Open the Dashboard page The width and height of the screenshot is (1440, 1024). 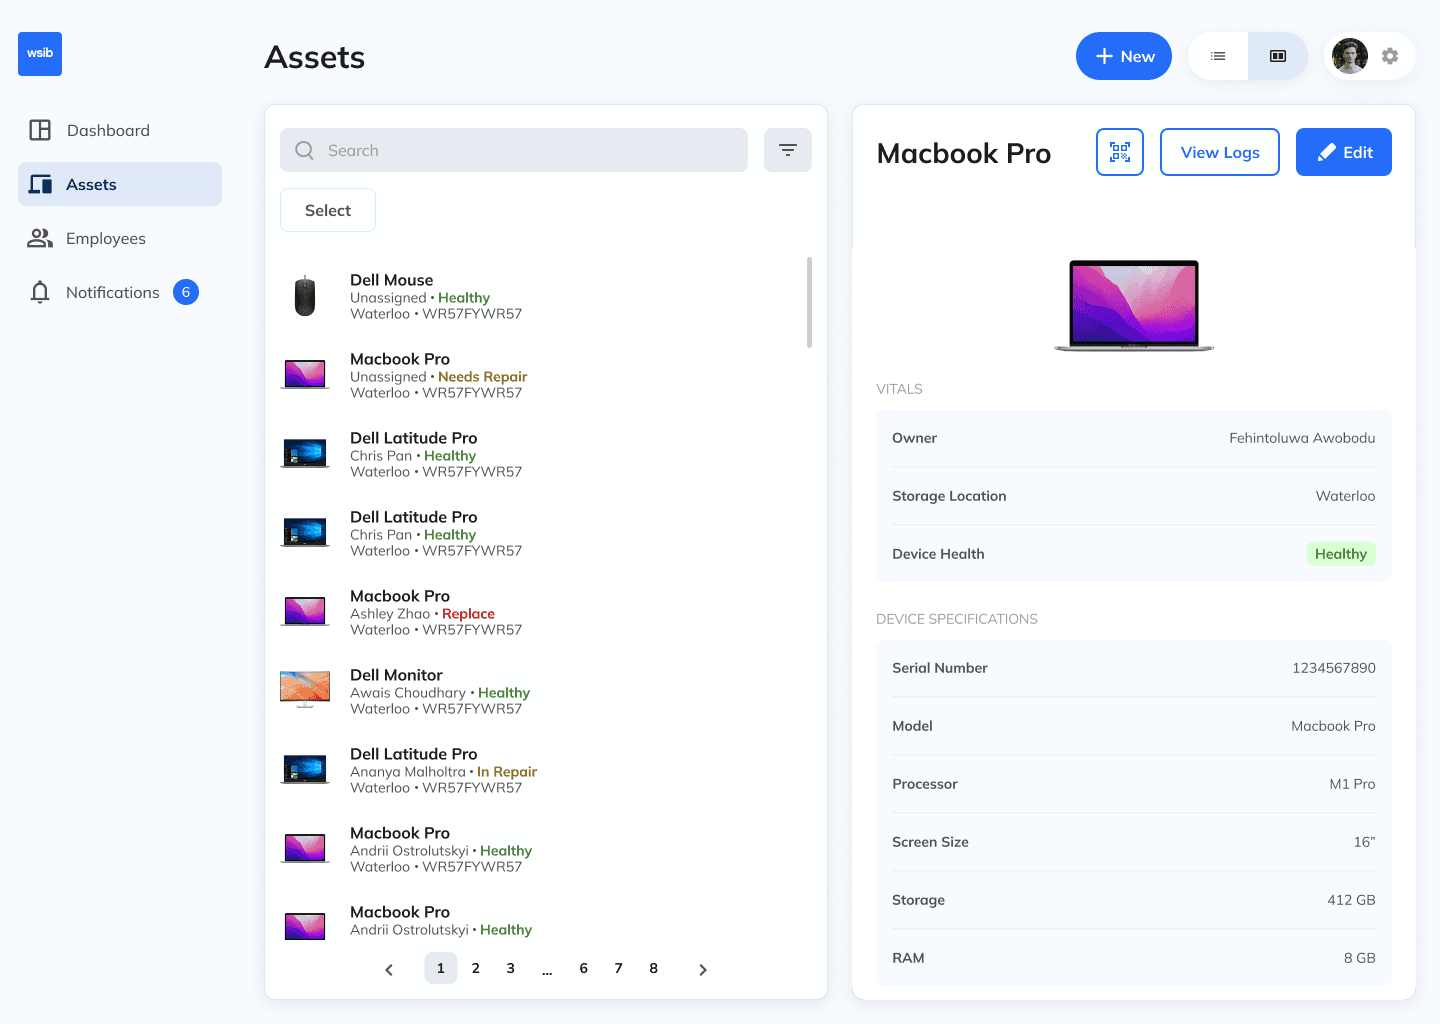pyautogui.click(x=120, y=130)
